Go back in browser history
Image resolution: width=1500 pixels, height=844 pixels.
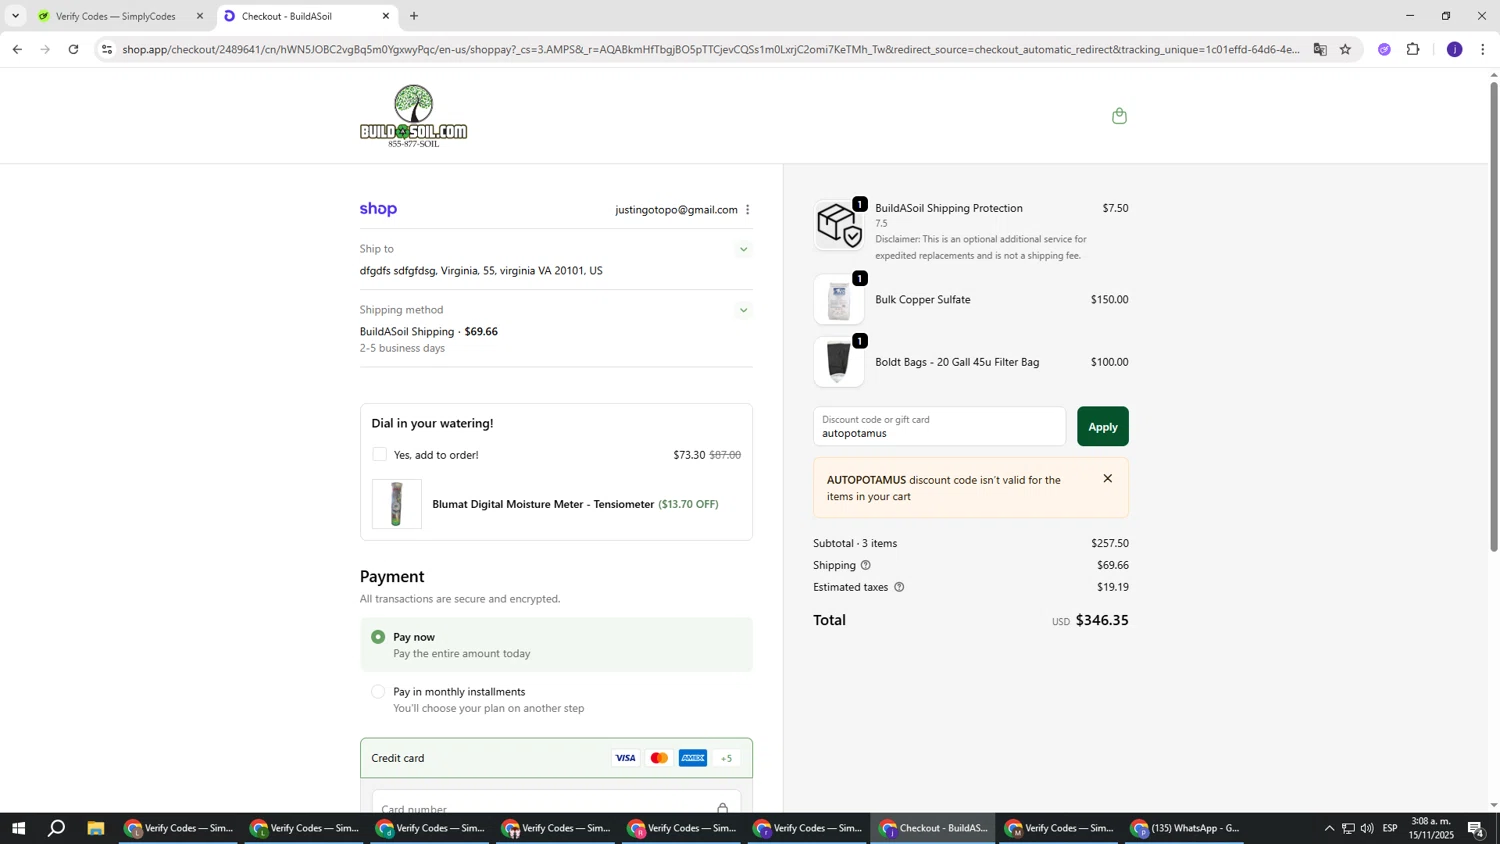coord(17,49)
